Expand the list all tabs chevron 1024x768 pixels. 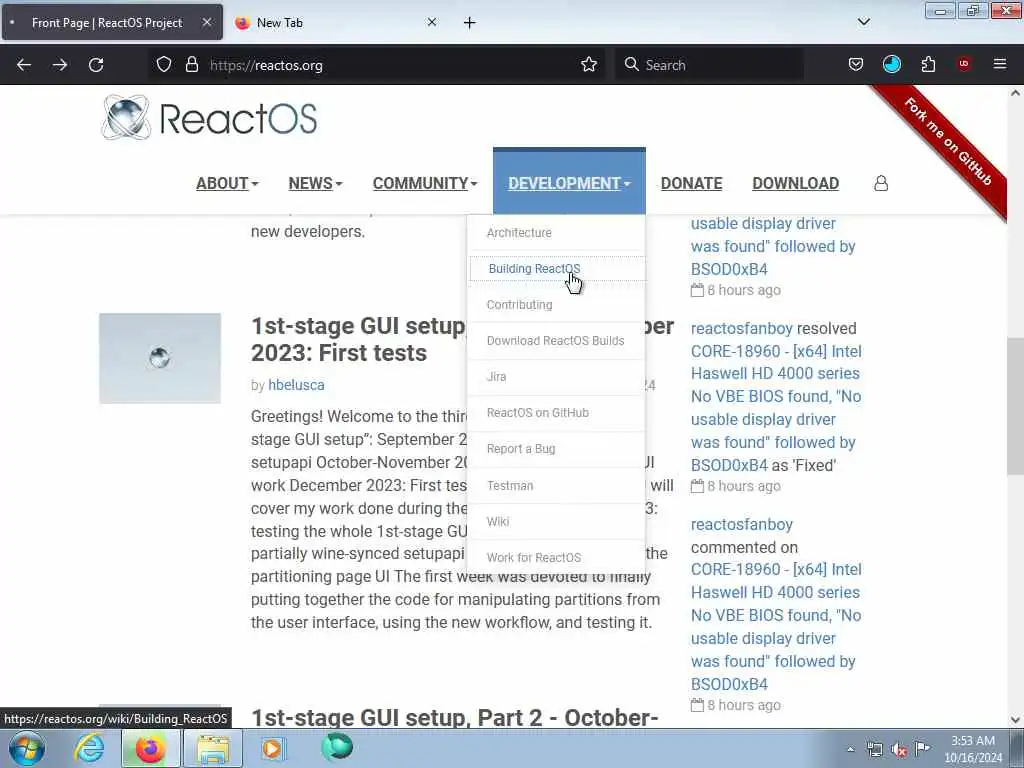[863, 22]
